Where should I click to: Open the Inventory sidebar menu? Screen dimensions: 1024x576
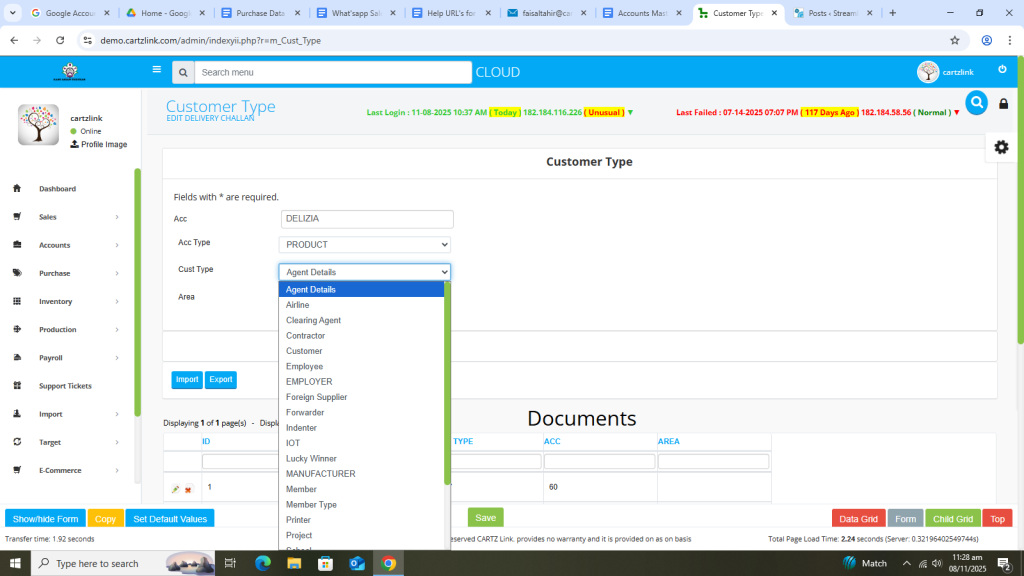[x=70, y=301]
